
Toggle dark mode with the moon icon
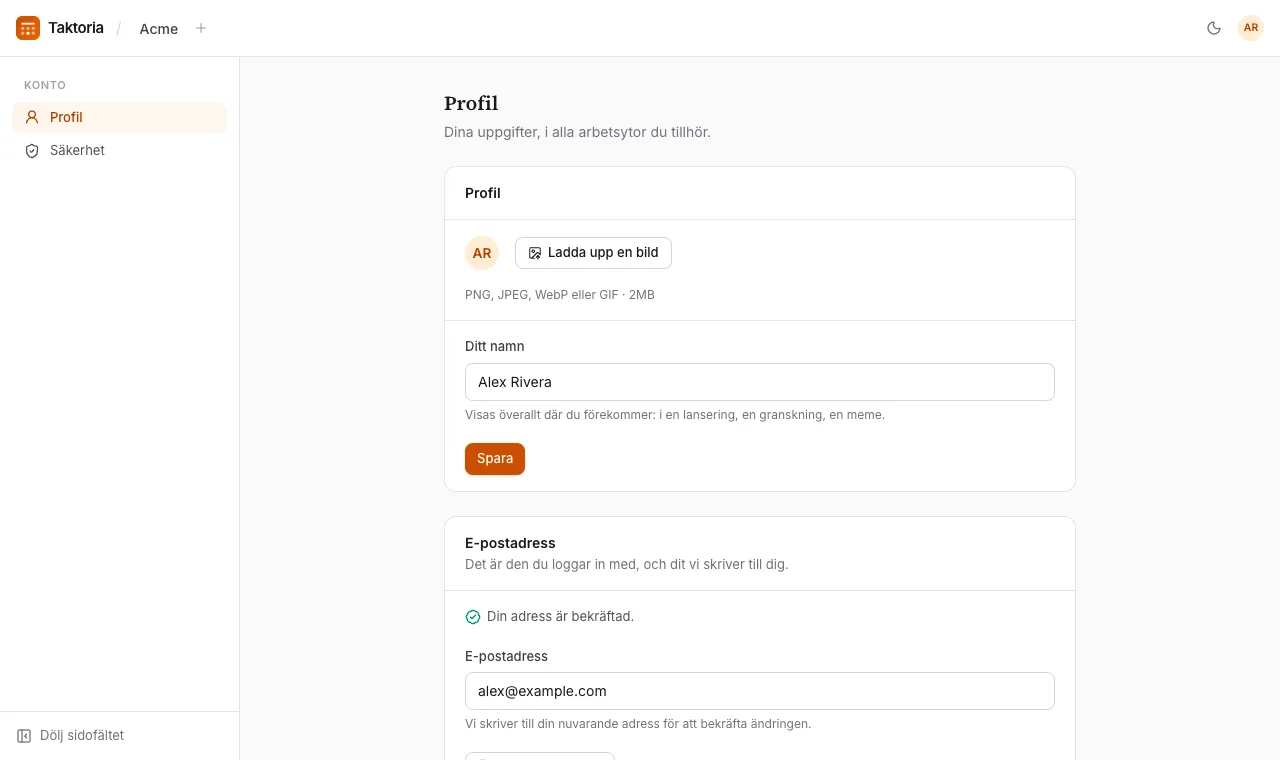(1214, 28)
